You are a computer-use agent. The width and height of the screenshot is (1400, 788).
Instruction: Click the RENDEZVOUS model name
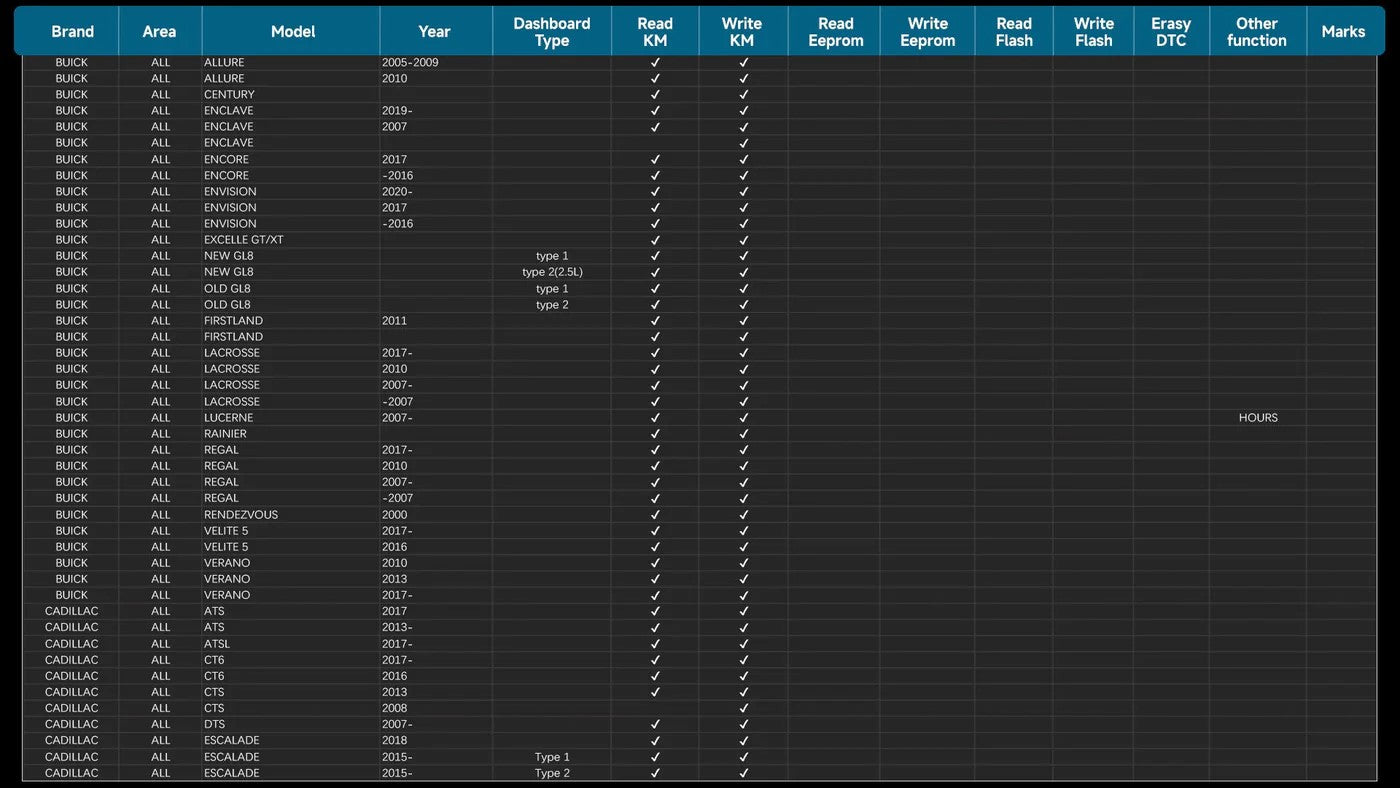pos(241,515)
